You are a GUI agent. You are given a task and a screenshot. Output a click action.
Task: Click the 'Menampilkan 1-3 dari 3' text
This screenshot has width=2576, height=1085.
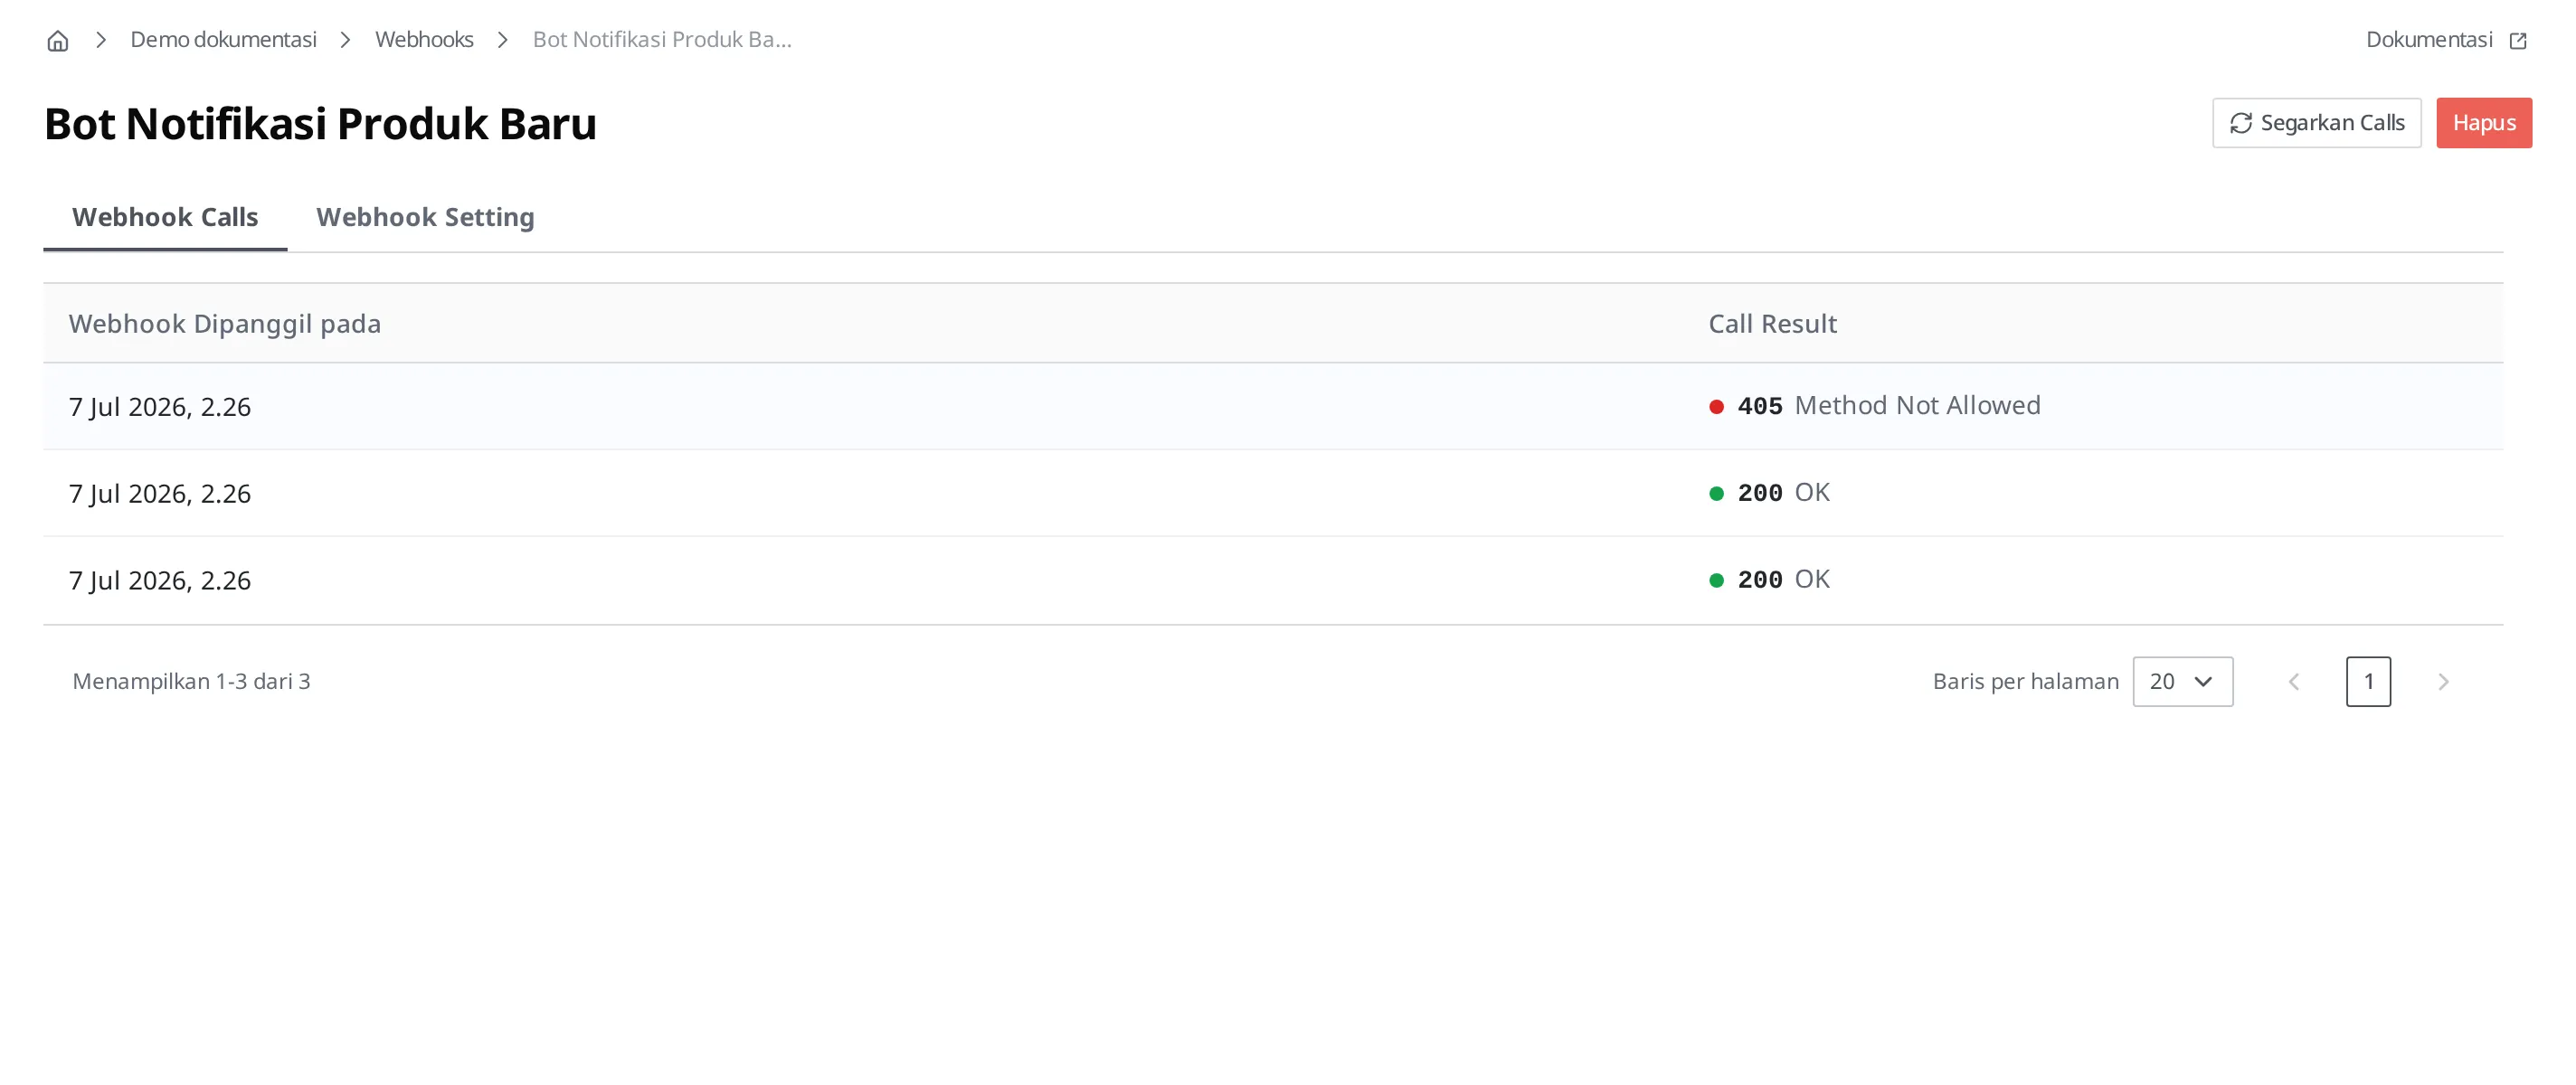click(191, 682)
